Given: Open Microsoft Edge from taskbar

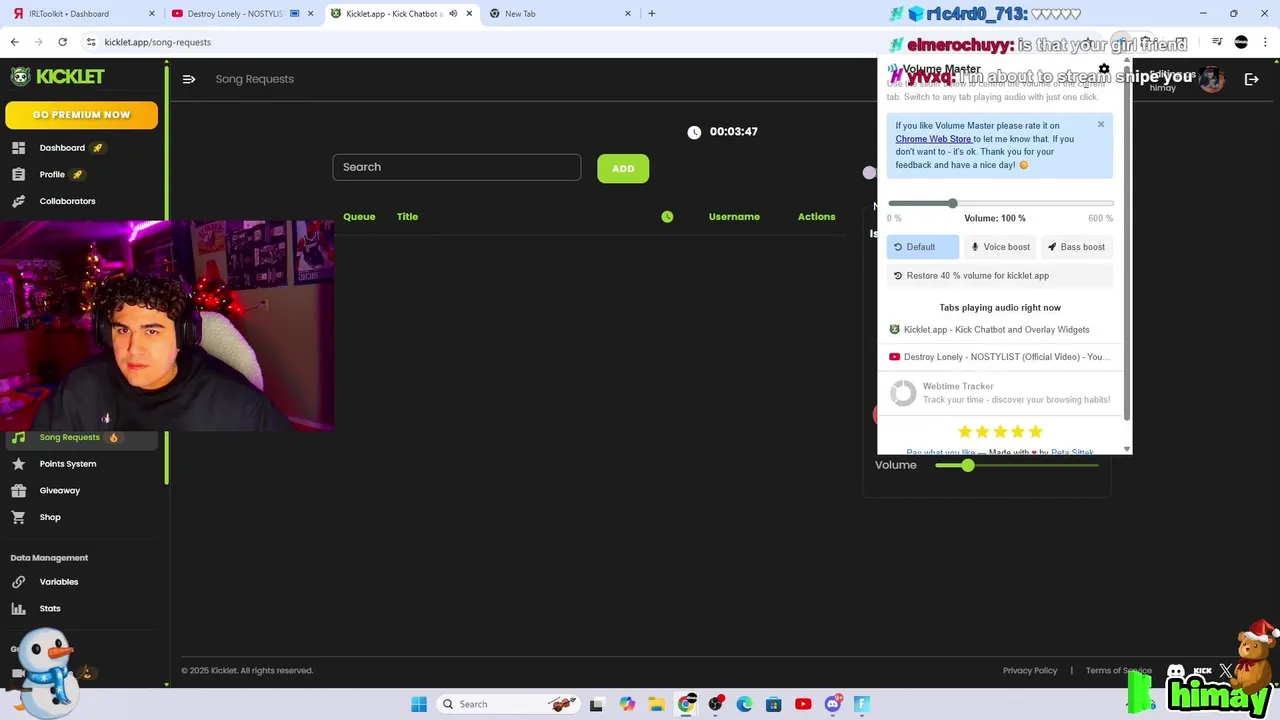Looking at the screenshot, I should pyautogui.click(x=744, y=704).
